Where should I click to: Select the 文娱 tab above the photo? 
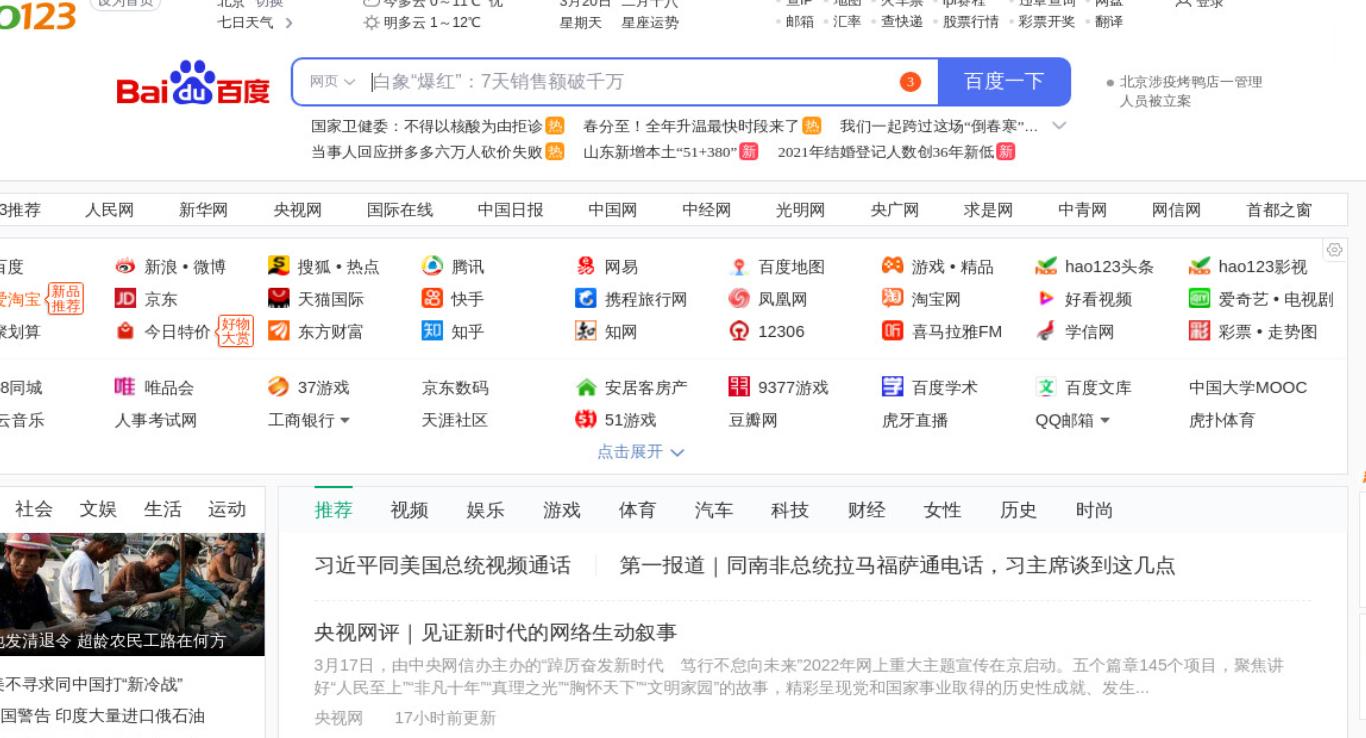[98, 509]
